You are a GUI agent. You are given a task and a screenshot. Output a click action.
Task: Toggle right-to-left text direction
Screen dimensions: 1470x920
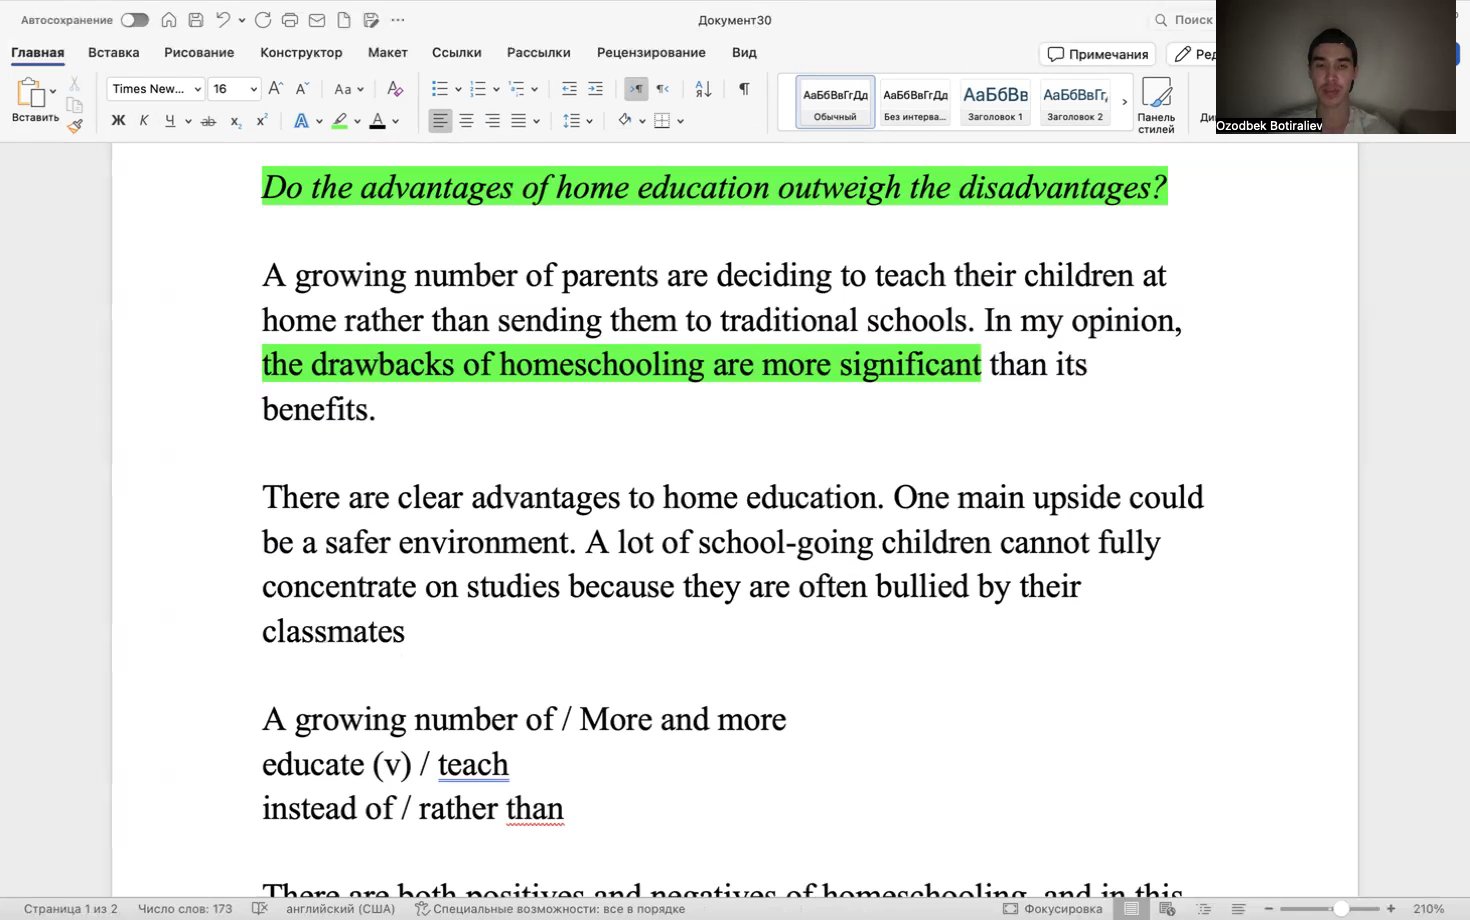661,89
